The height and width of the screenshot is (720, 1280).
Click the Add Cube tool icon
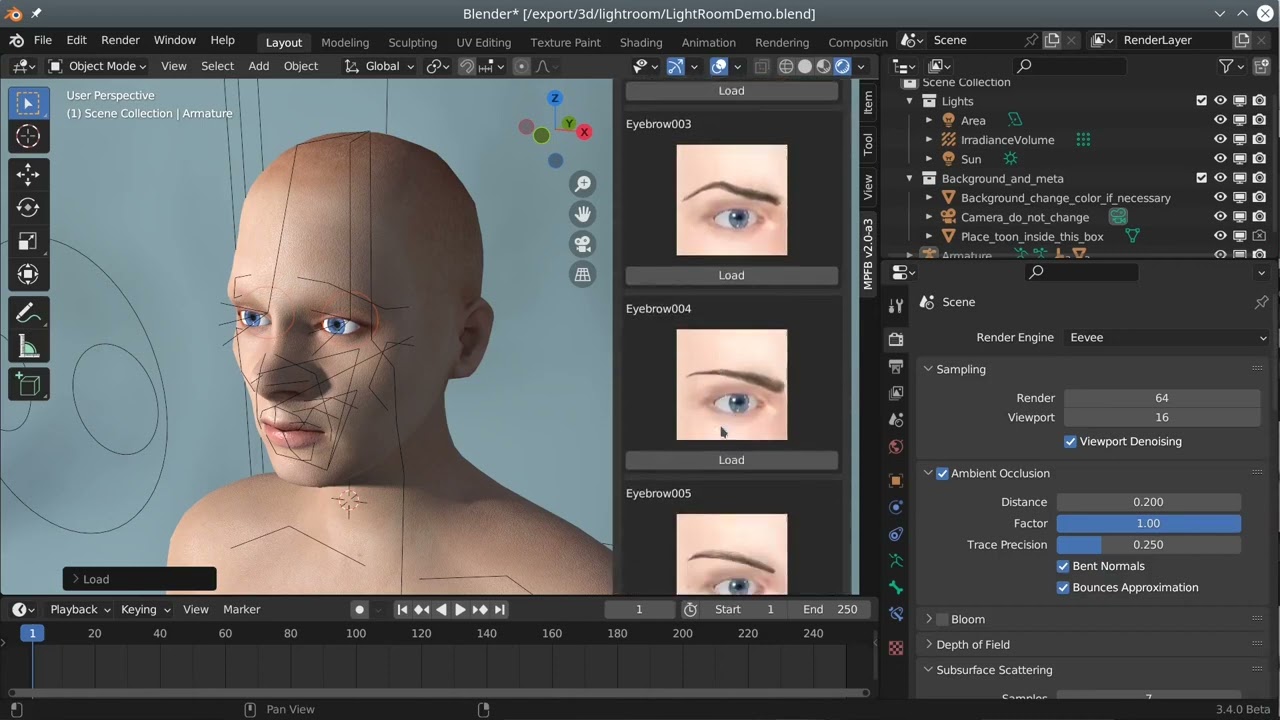pos(28,384)
